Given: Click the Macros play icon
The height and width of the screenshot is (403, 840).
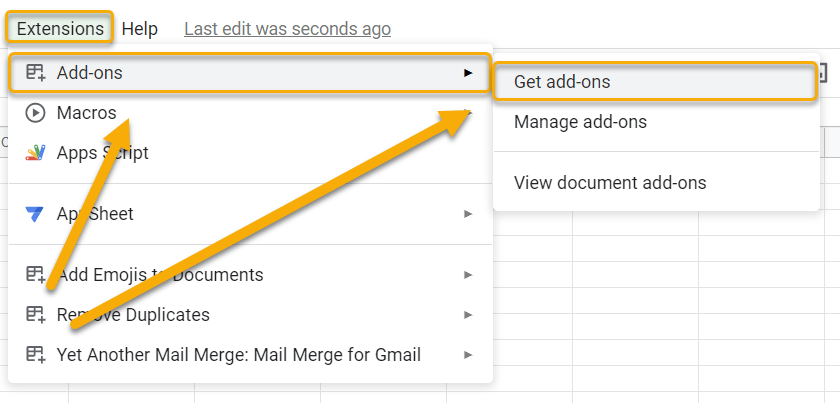Looking at the screenshot, I should 35,113.
